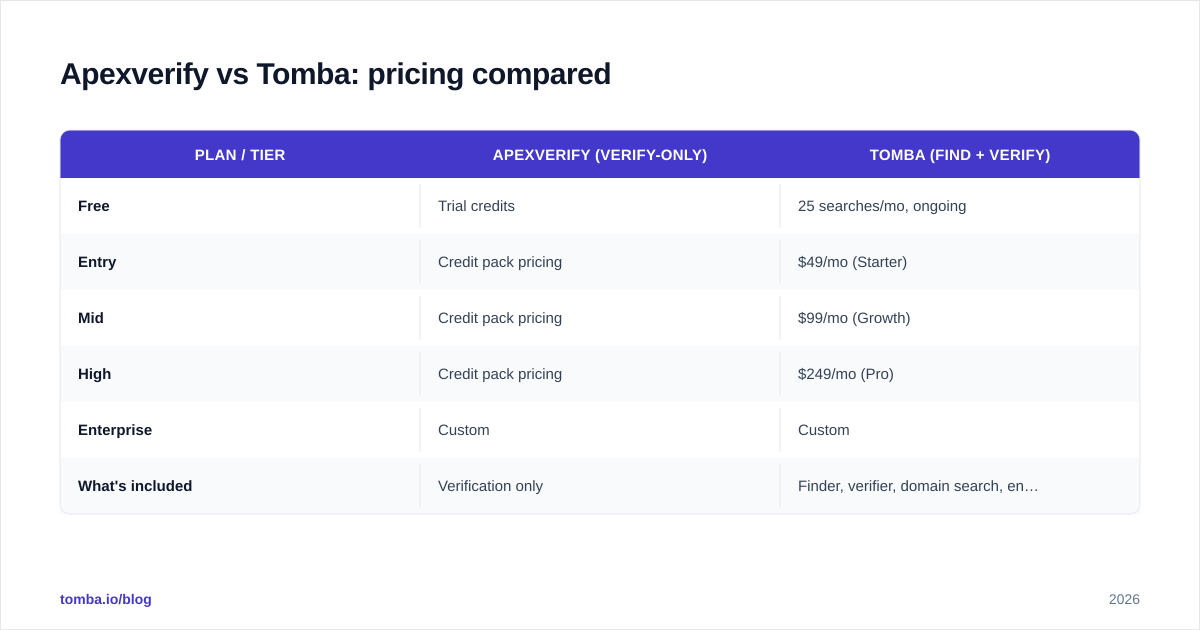Open the tomba.io/blog footer link

tap(106, 599)
